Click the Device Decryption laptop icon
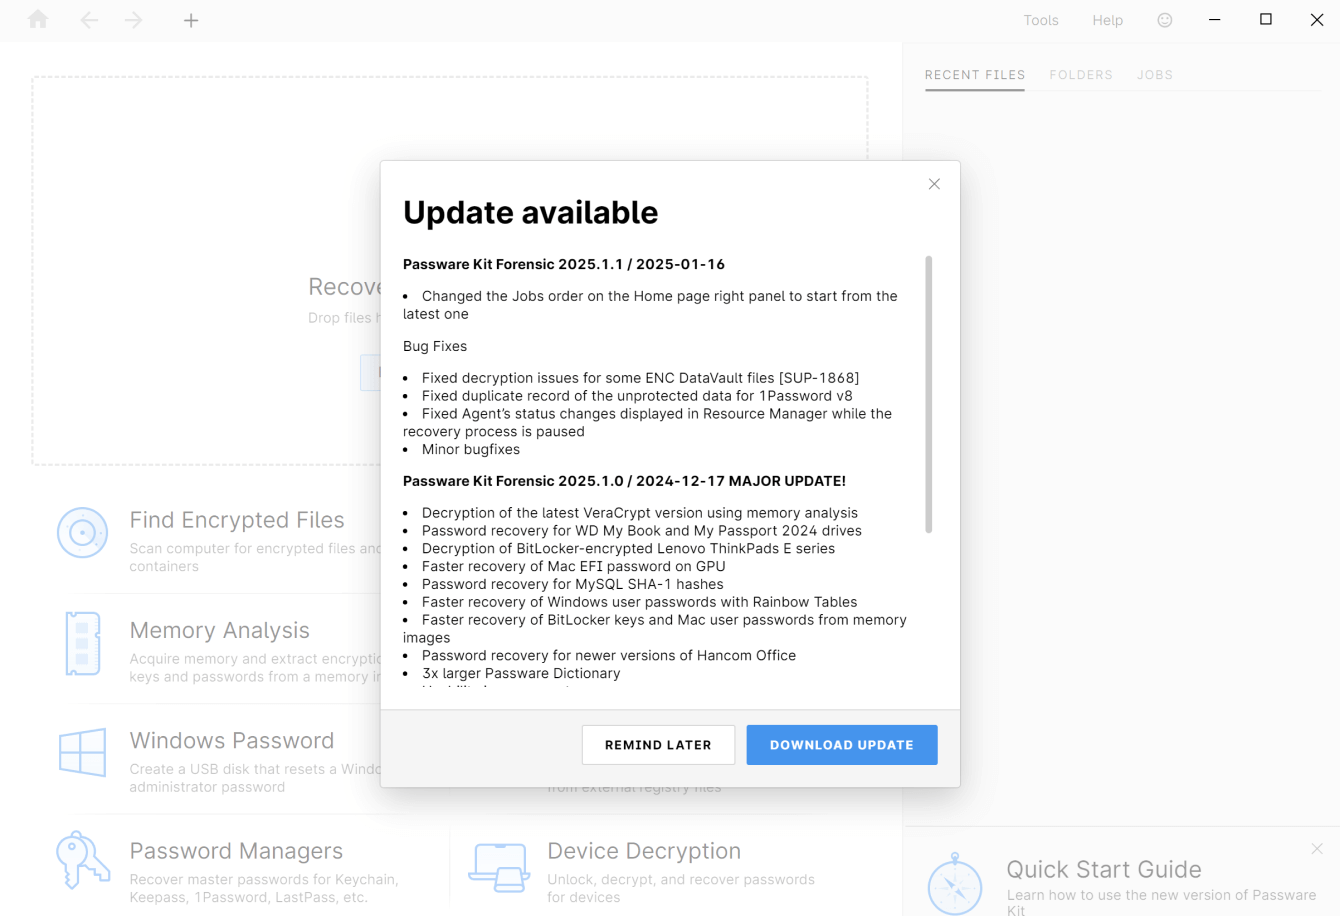 pos(498,867)
